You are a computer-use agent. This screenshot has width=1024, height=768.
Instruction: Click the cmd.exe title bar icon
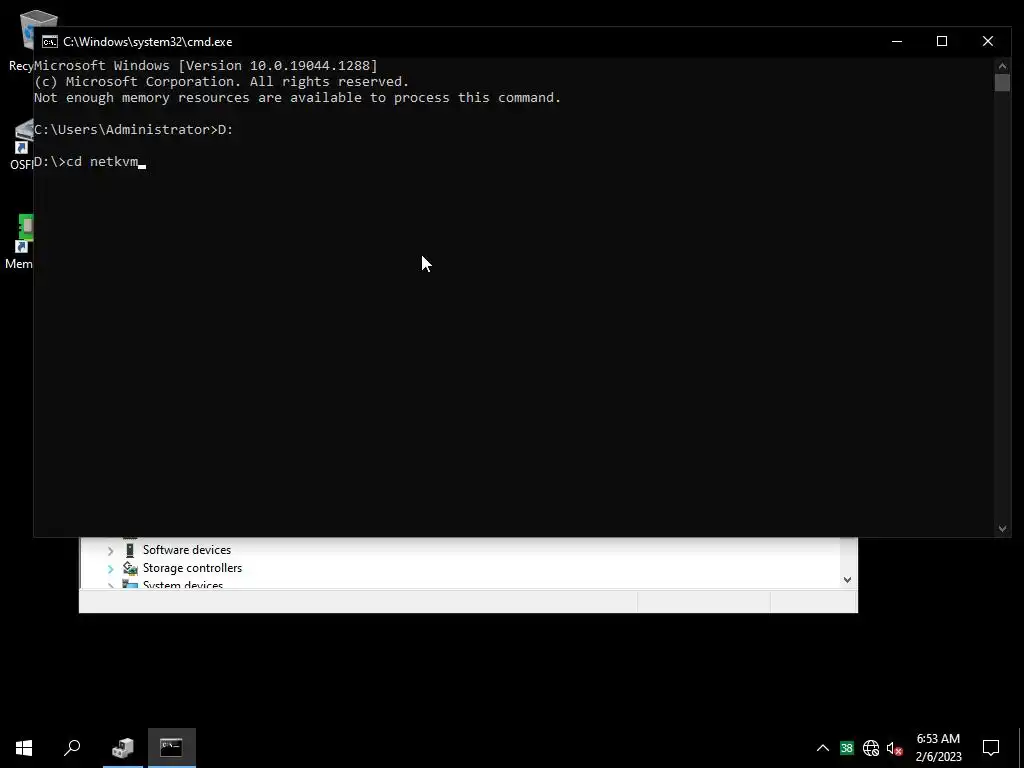(50, 42)
